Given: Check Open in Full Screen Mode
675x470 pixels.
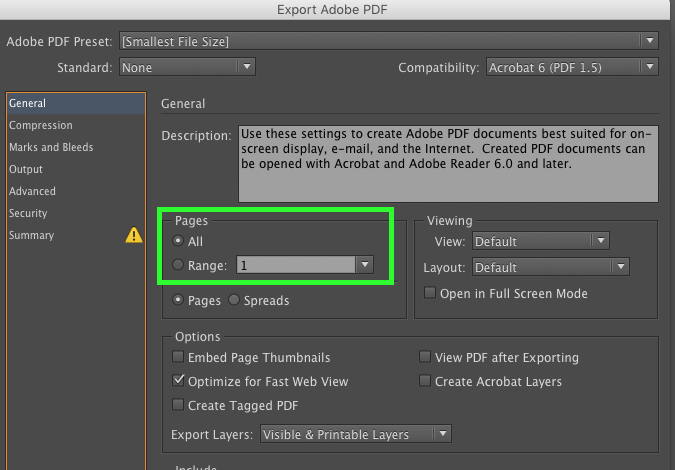Looking at the screenshot, I should click(430, 294).
